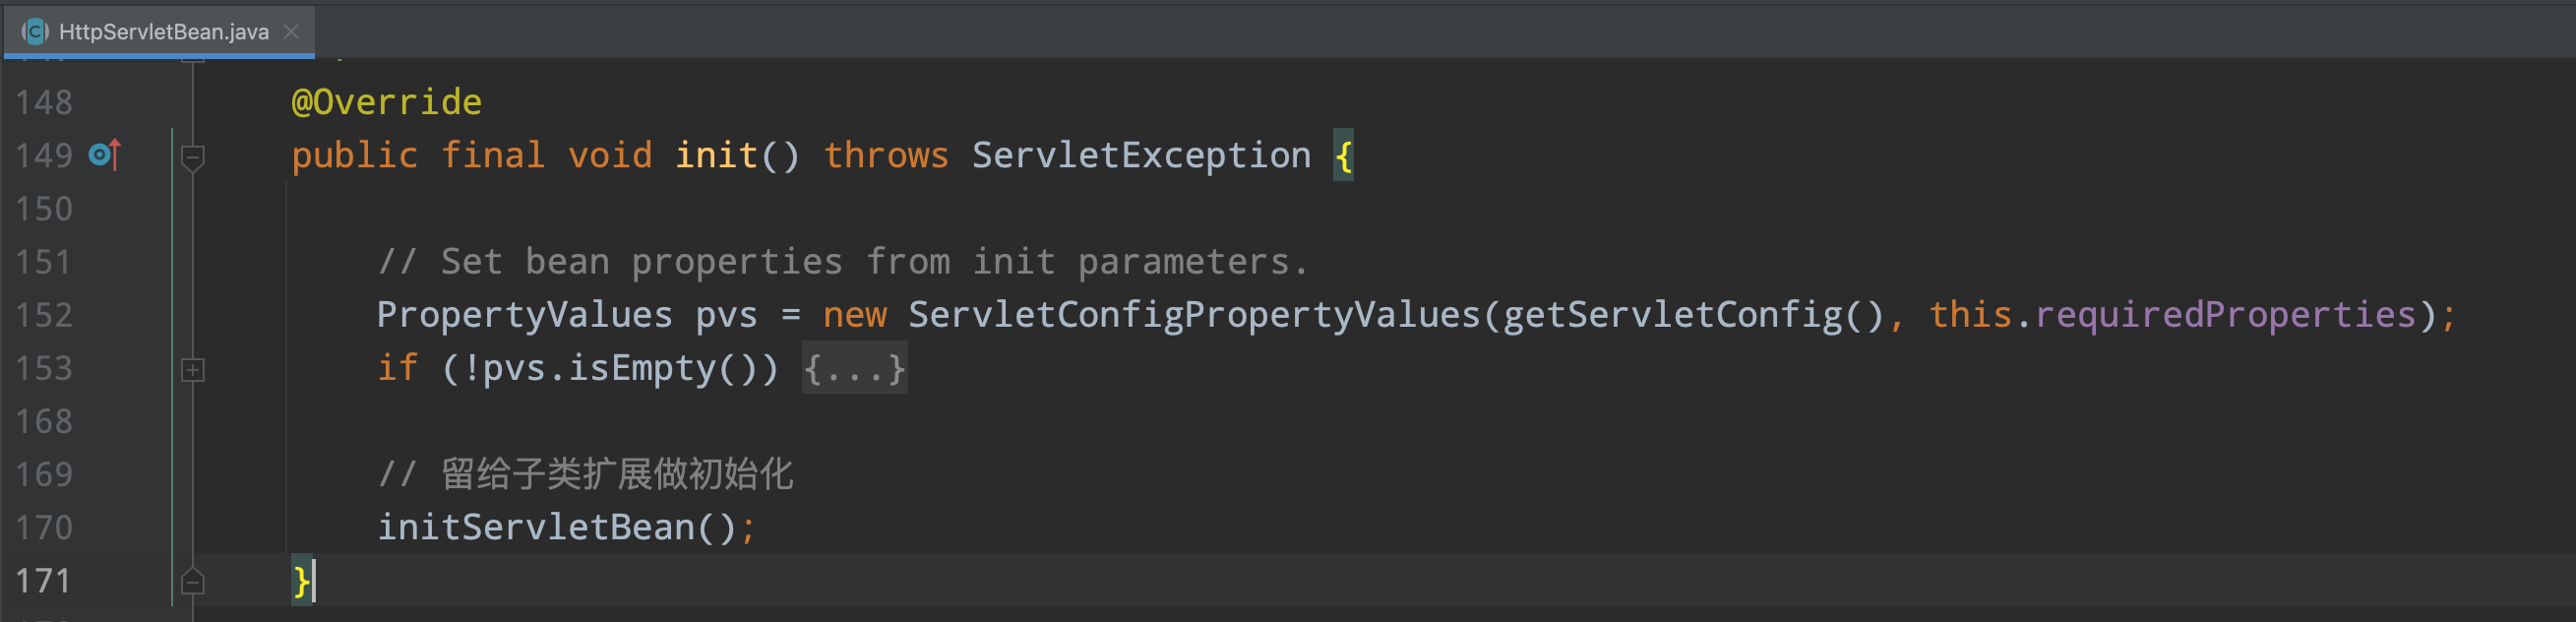The height and width of the screenshot is (622, 2576).
Task: Click the closing brace on line 171
Action: click(300, 580)
